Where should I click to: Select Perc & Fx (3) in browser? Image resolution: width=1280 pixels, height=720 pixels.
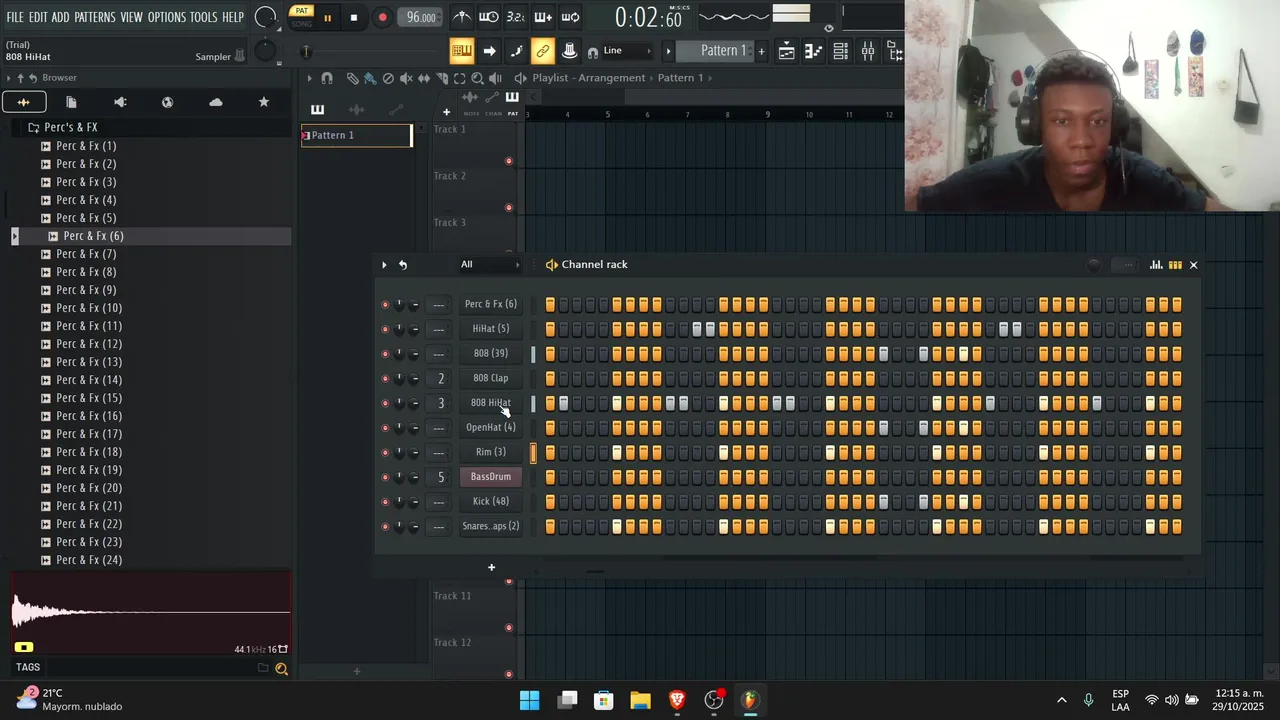click(x=86, y=182)
